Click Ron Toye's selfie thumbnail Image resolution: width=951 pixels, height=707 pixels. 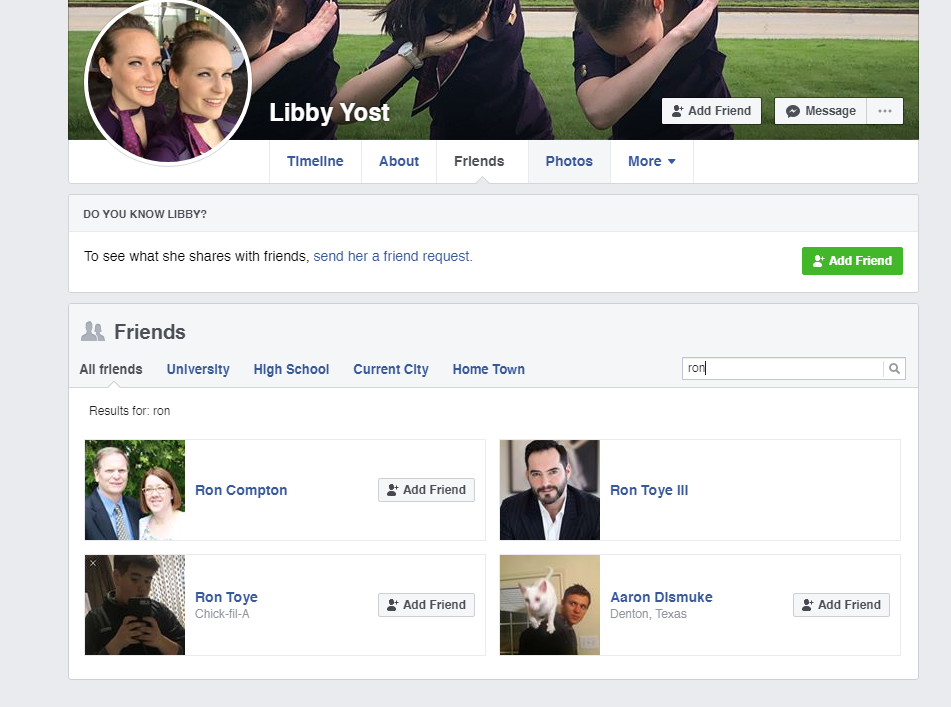(135, 605)
